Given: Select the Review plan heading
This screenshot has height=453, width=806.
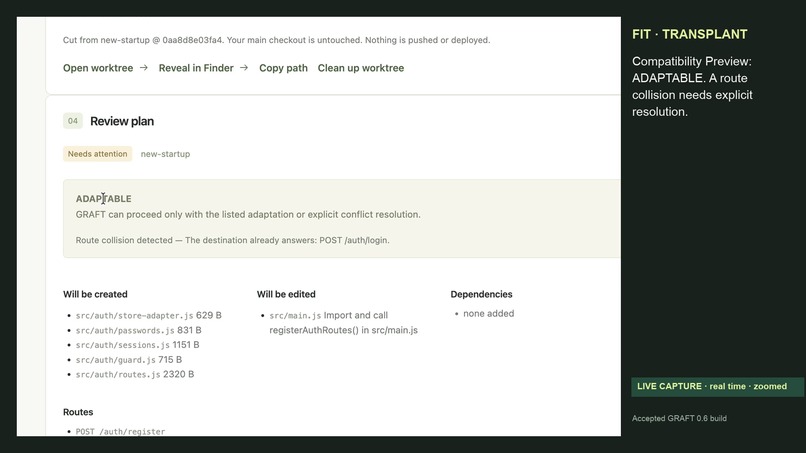Looking at the screenshot, I should pyautogui.click(x=122, y=121).
